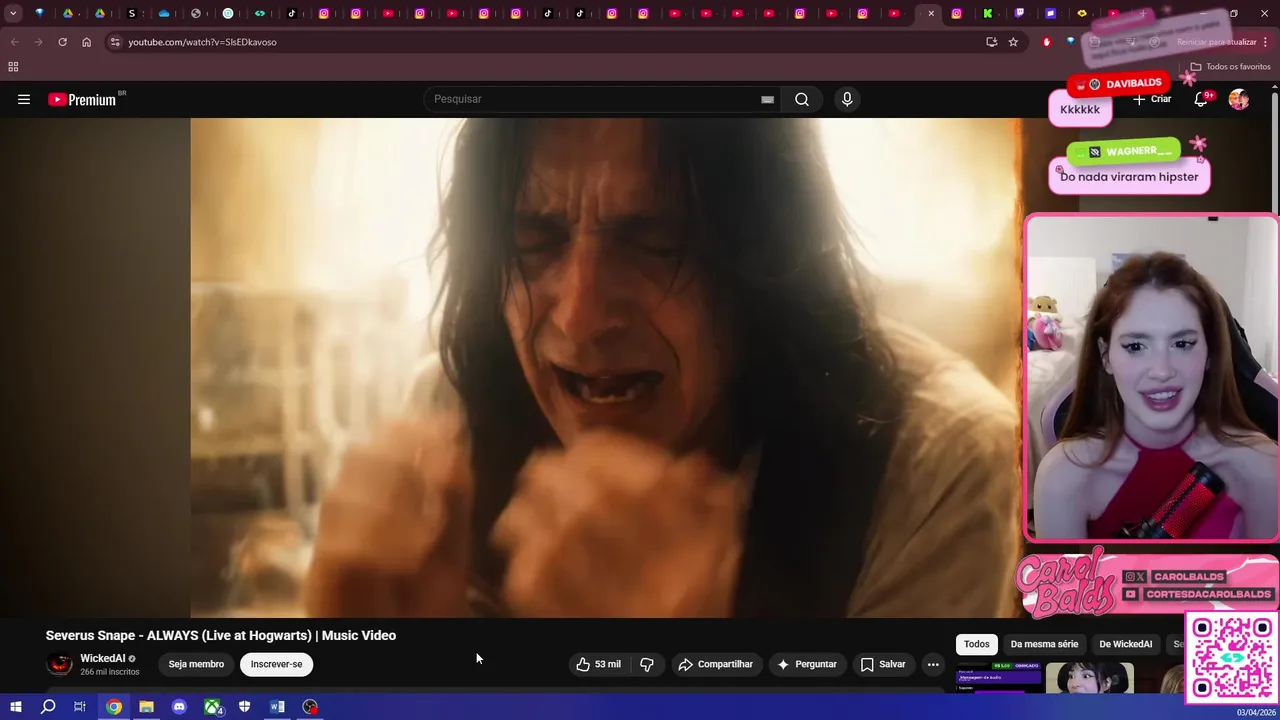Select the Da mesma série chip
Screen dimensions: 1280x720
[x=1044, y=644]
